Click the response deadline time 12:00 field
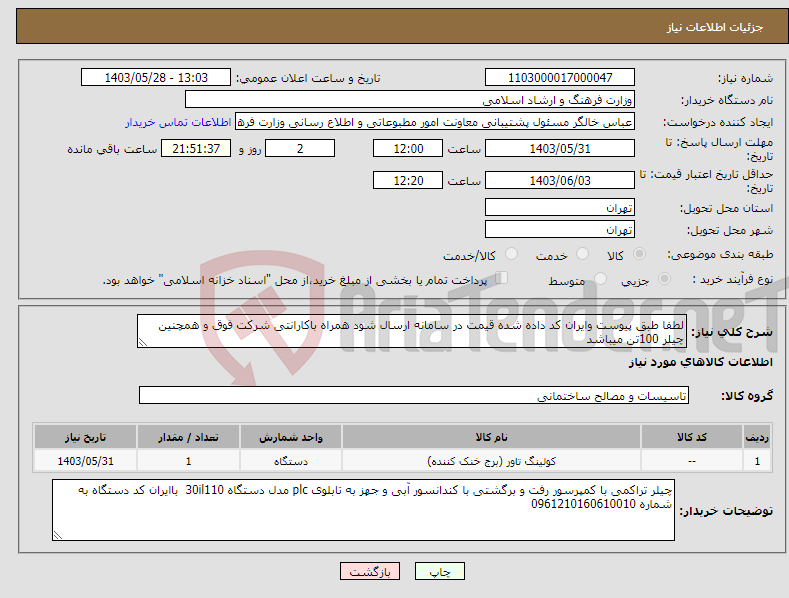 (408, 148)
